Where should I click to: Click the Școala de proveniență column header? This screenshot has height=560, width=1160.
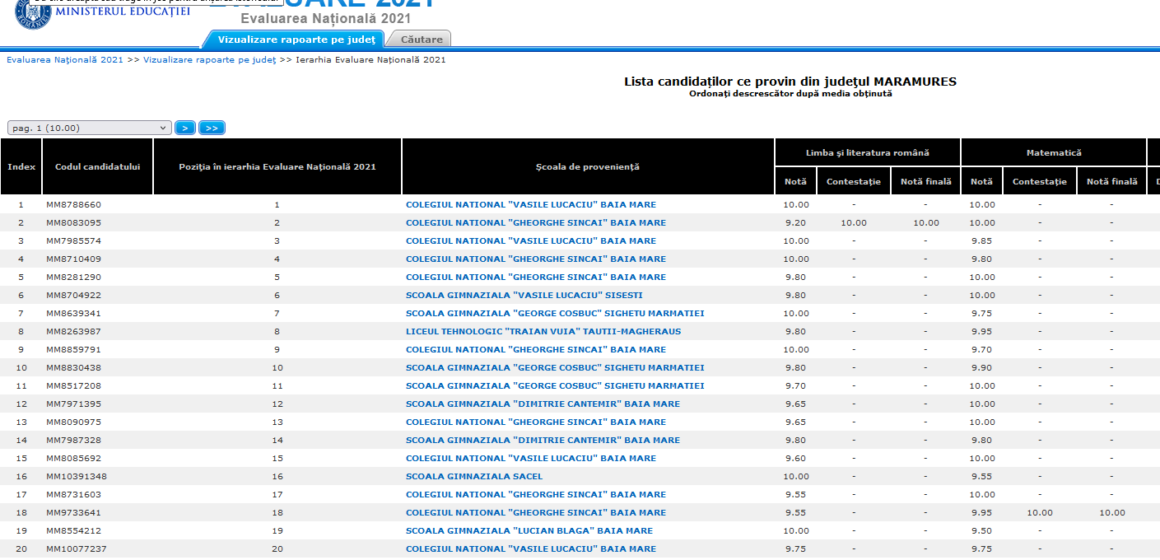tap(588, 166)
